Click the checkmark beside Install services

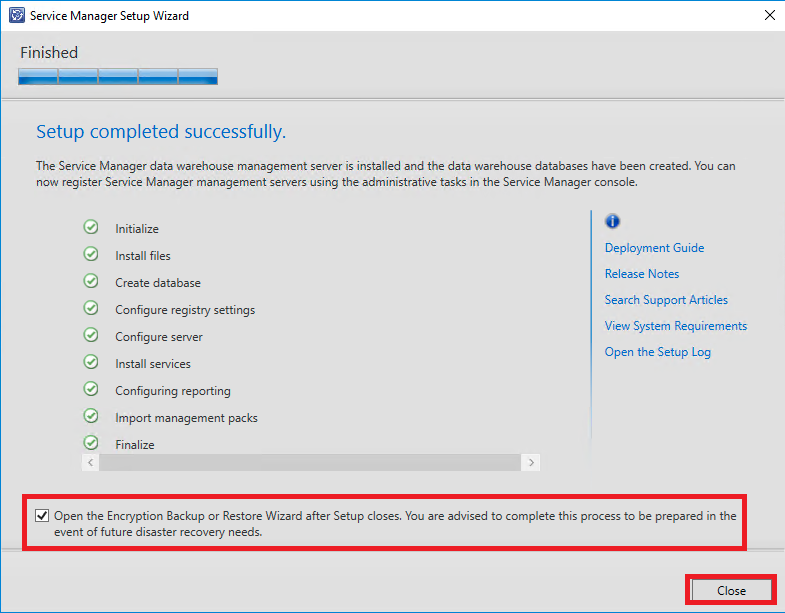[91, 363]
